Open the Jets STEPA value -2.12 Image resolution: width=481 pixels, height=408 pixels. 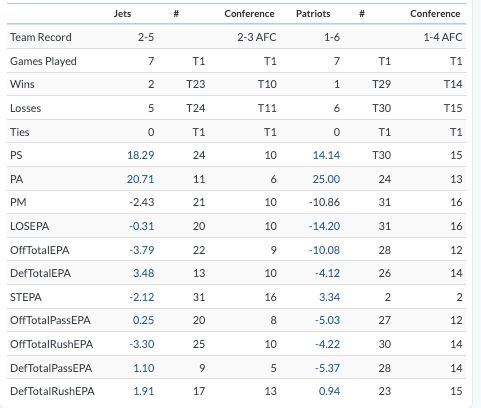(142, 297)
